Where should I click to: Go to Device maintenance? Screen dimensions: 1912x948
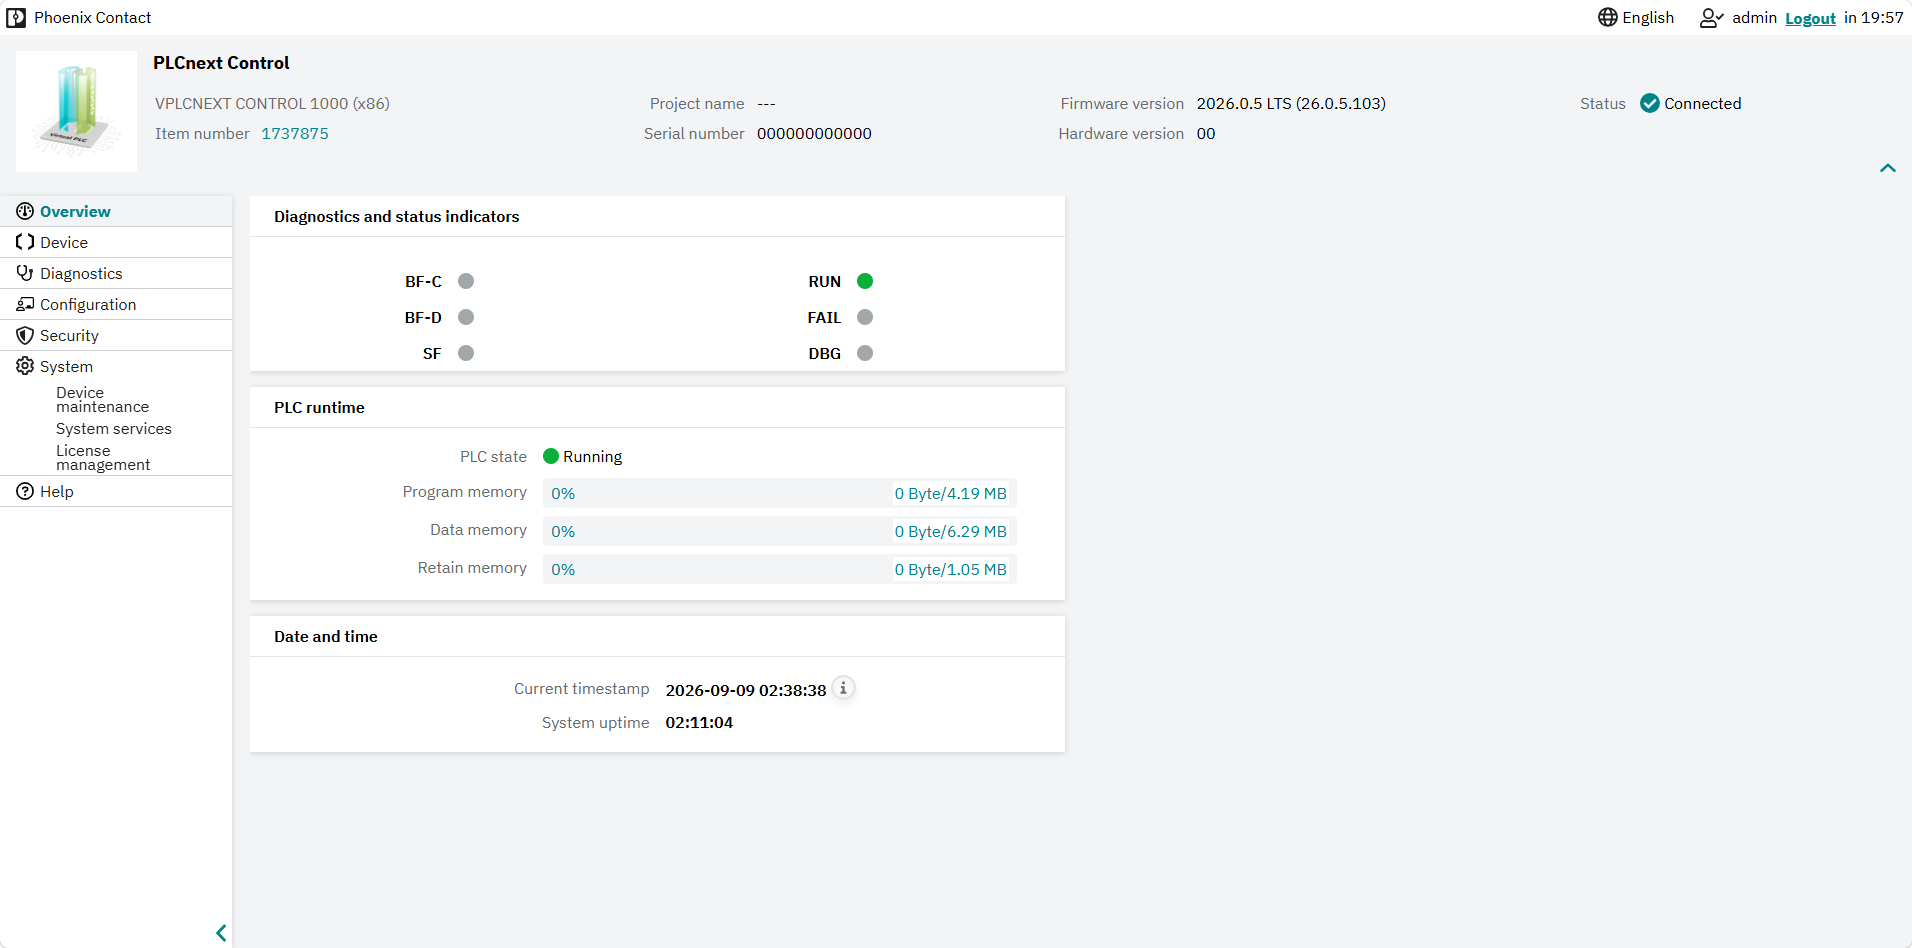pos(102,400)
